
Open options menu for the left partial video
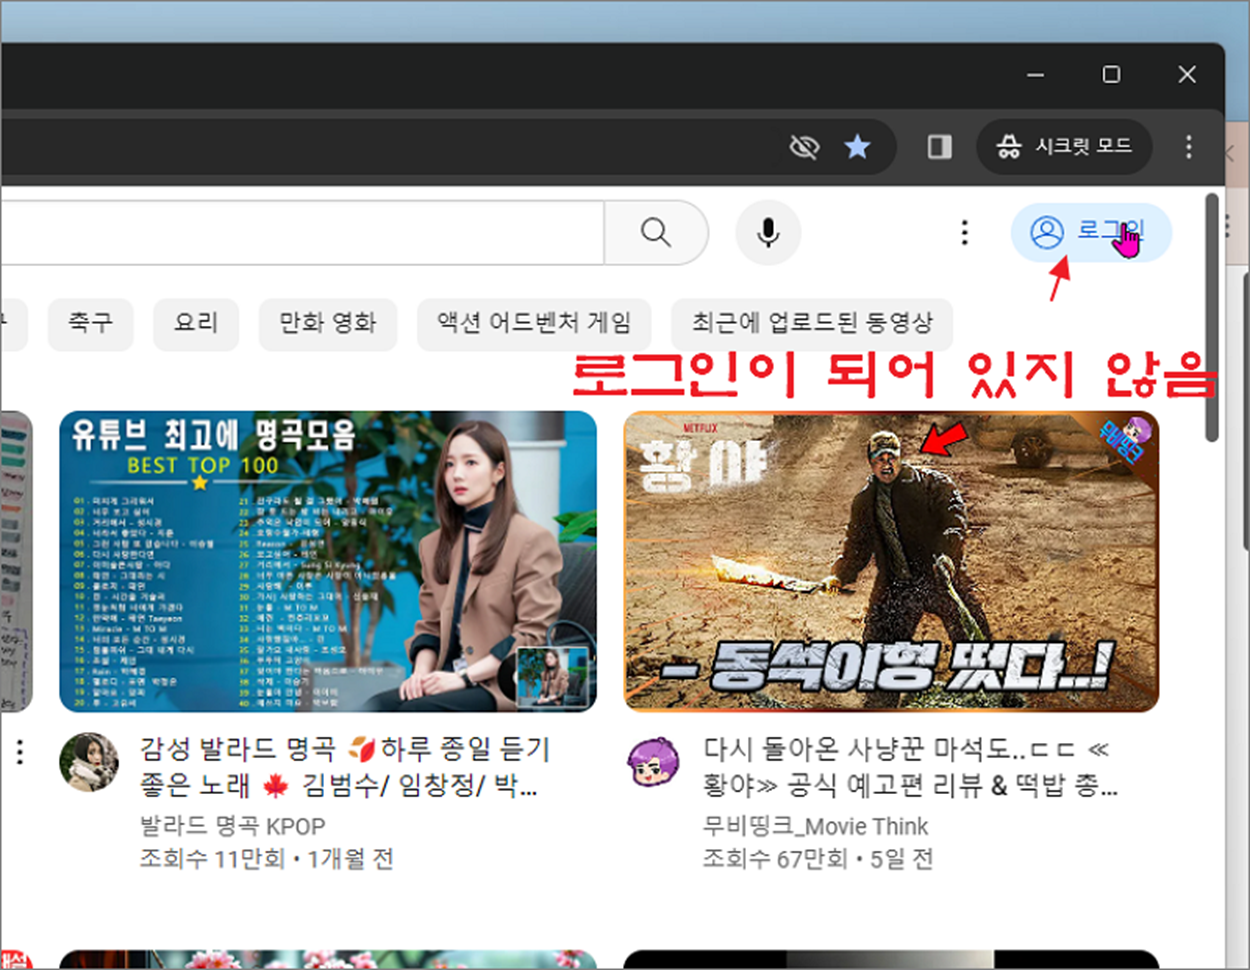20,753
